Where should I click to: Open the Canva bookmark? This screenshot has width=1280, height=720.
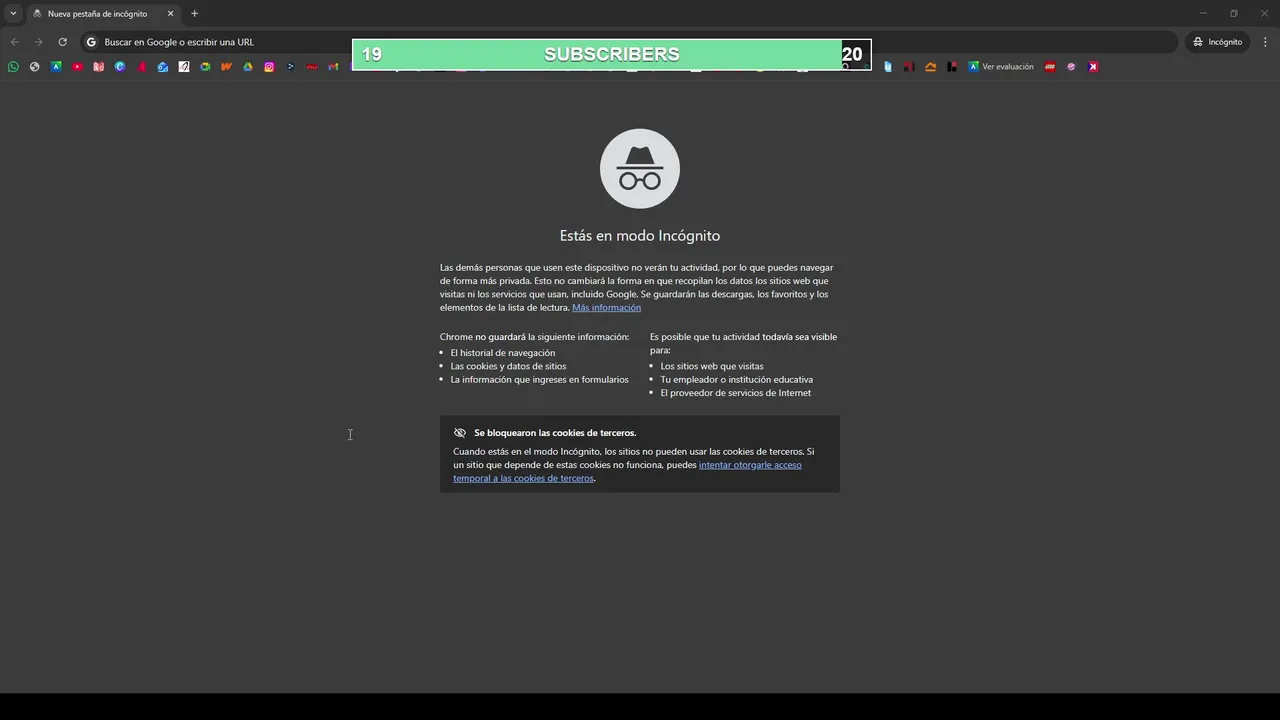click(120, 67)
